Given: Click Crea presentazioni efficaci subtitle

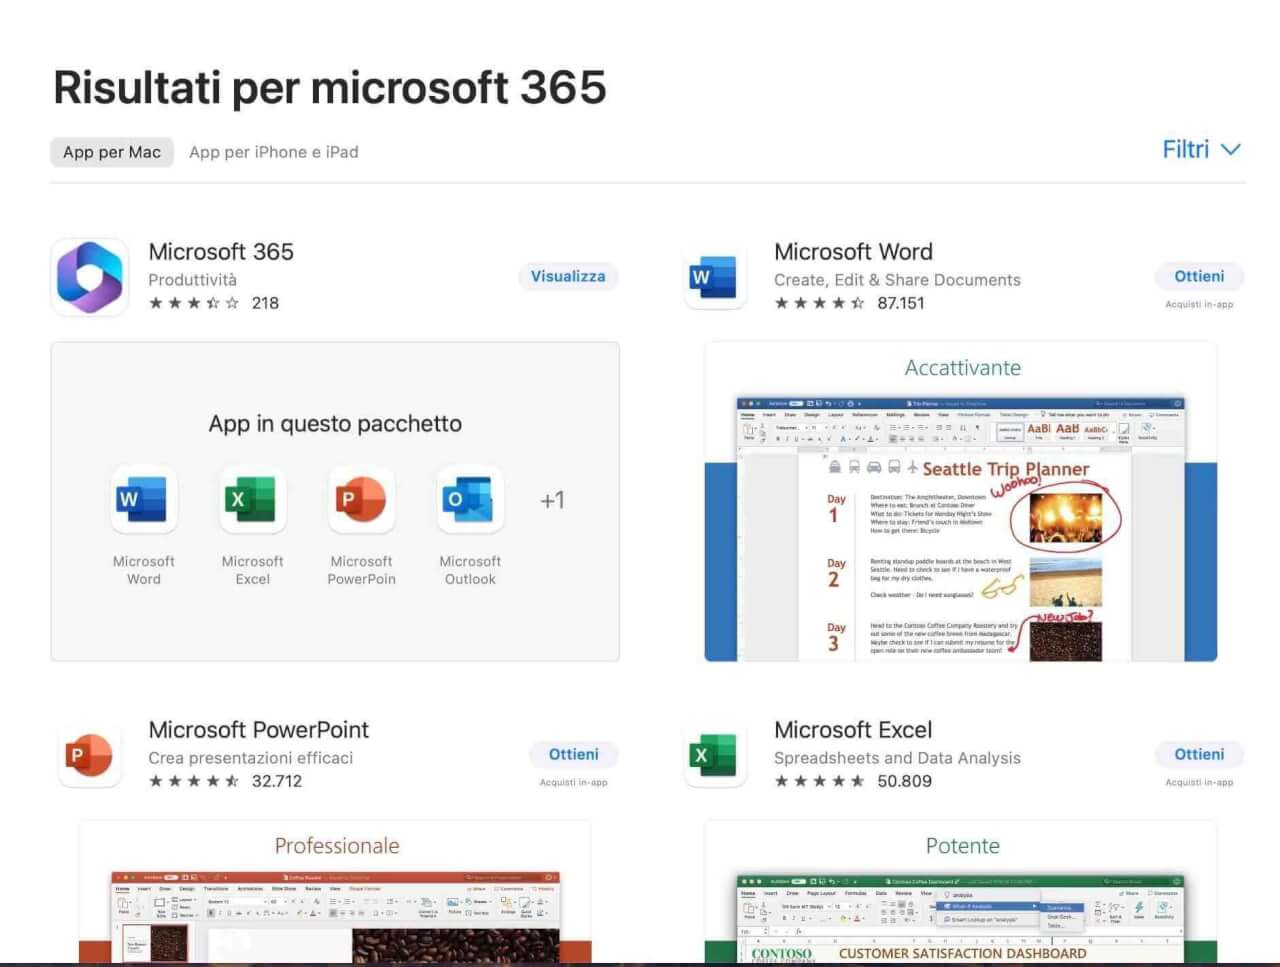Looking at the screenshot, I should pos(251,758).
